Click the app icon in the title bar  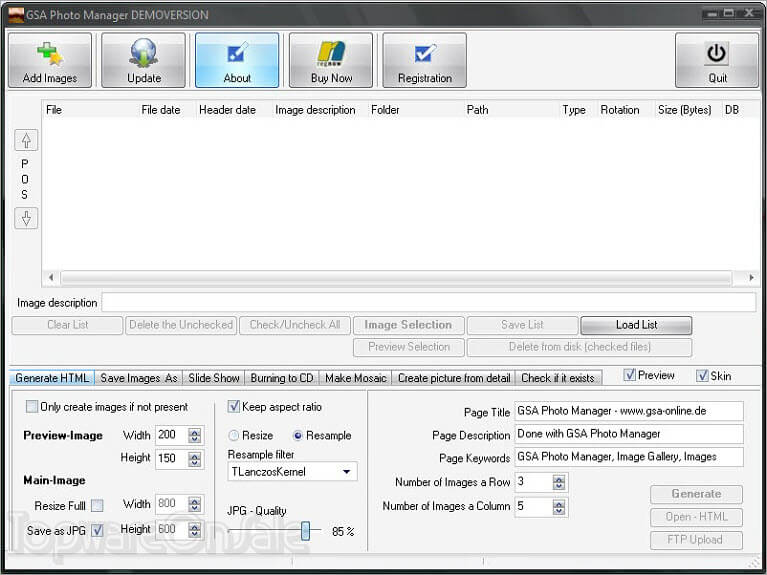[x=16, y=15]
